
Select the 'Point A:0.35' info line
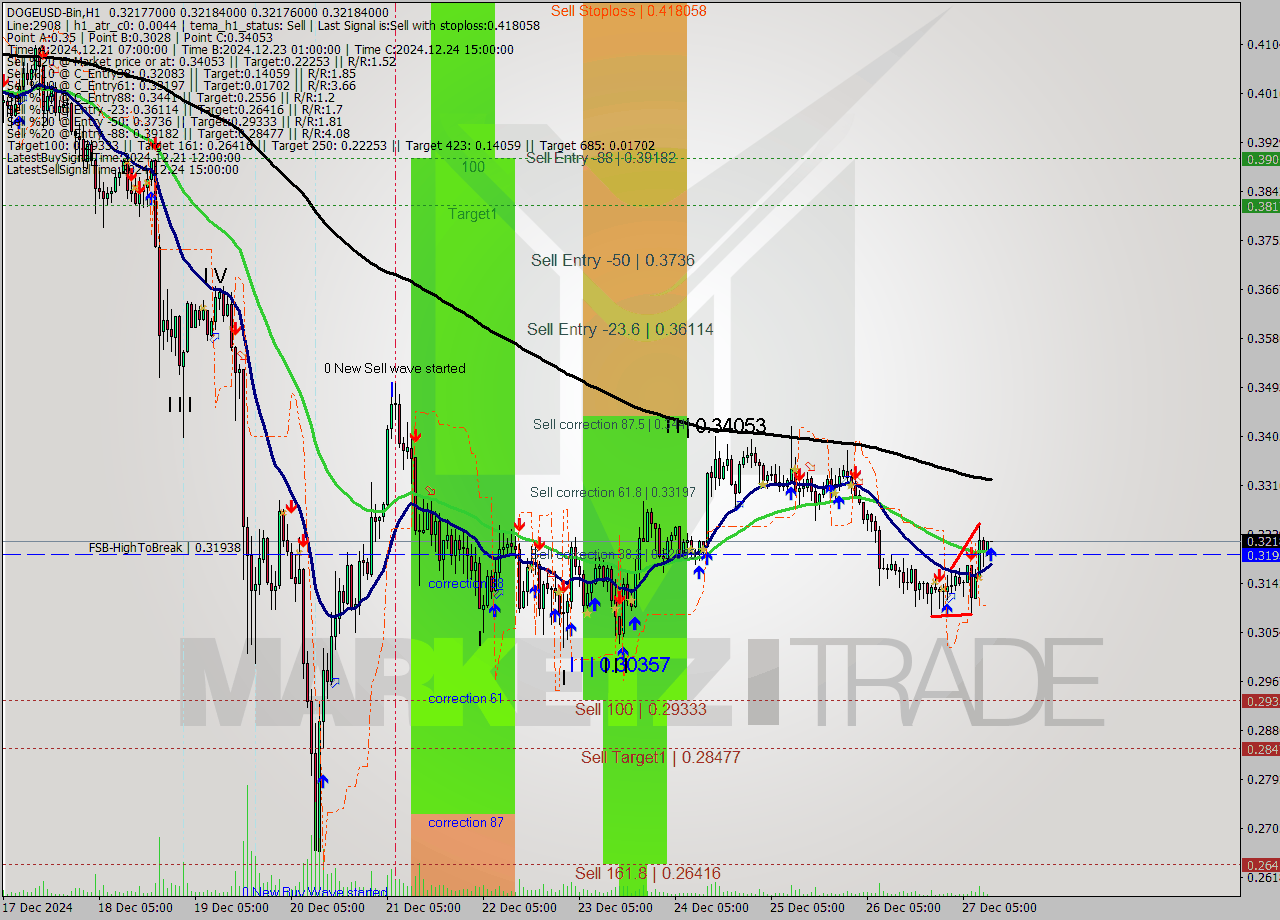[x=140, y=37]
